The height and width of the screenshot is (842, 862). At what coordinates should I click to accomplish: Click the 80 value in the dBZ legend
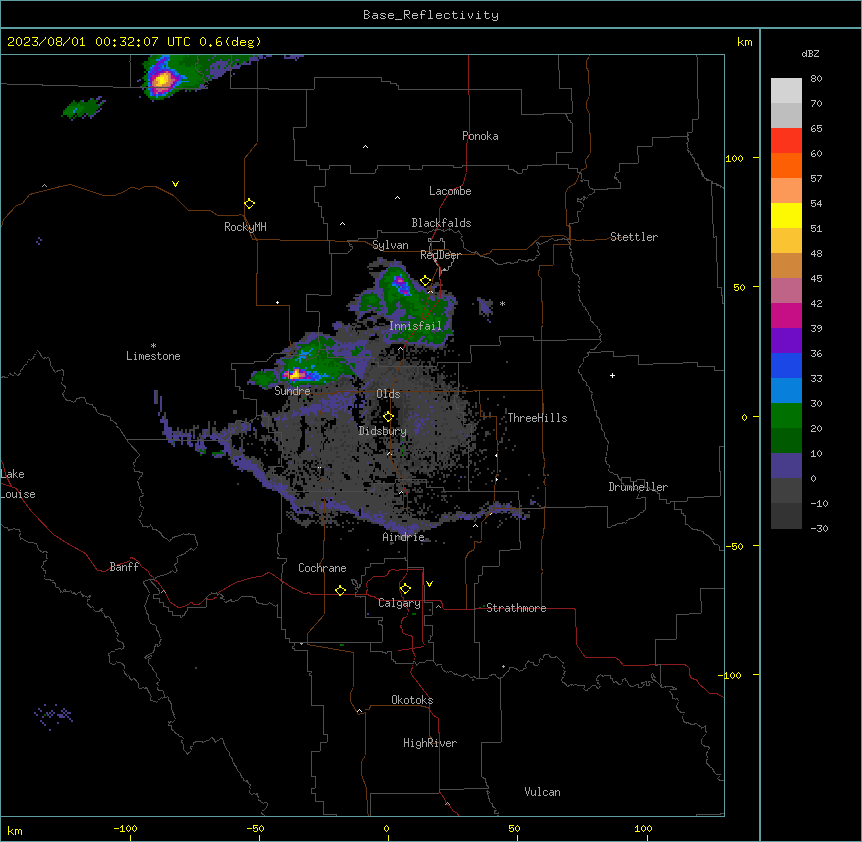816,79
